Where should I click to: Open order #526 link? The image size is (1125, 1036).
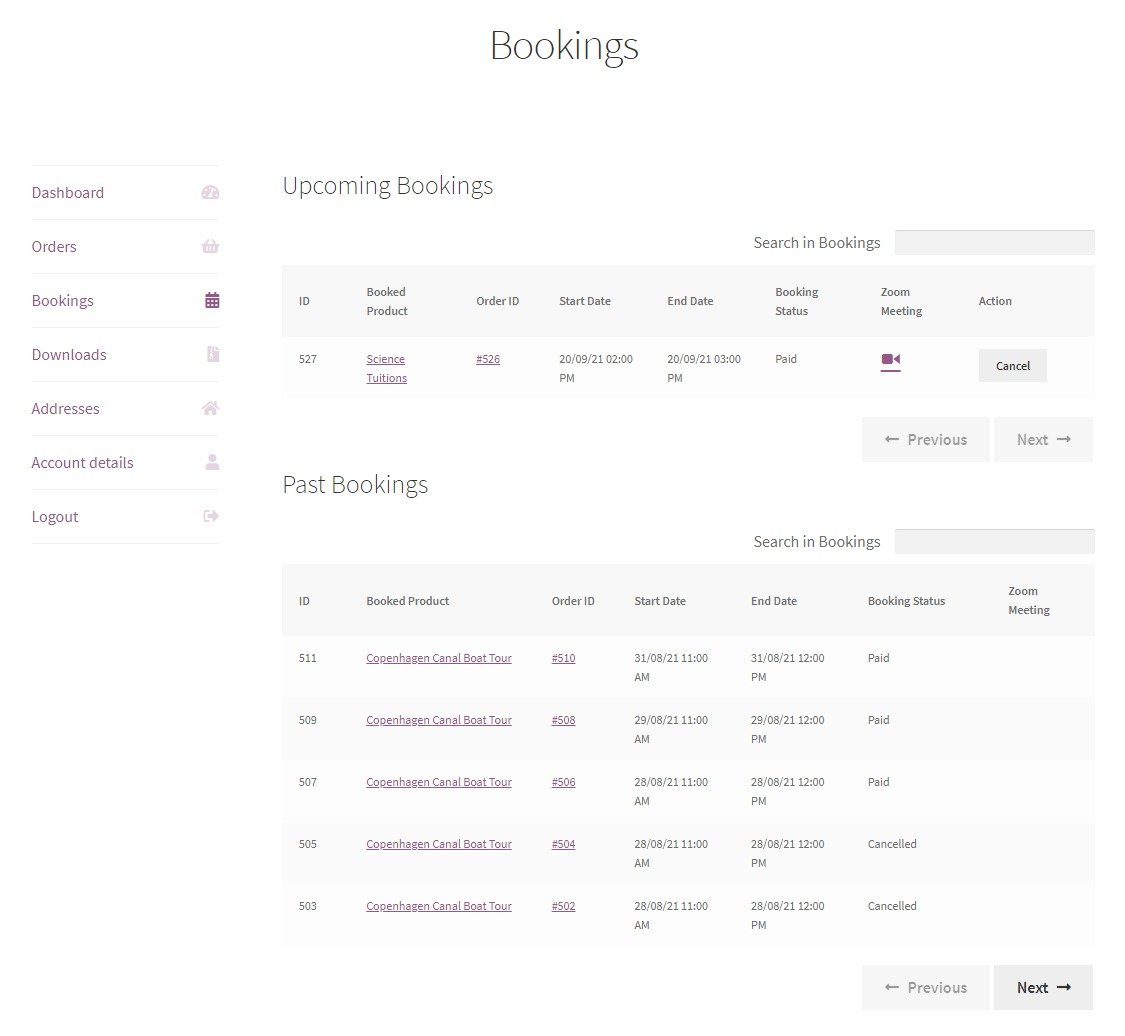(488, 359)
